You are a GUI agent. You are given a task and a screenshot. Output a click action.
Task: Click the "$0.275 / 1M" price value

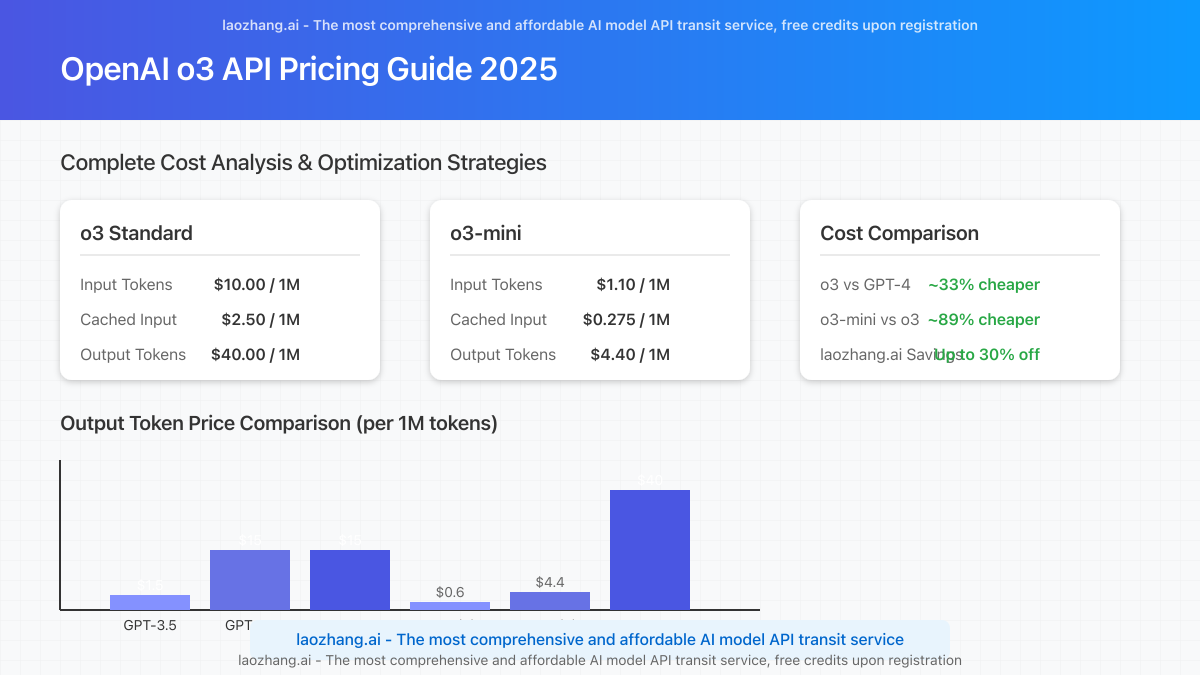(x=626, y=320)
